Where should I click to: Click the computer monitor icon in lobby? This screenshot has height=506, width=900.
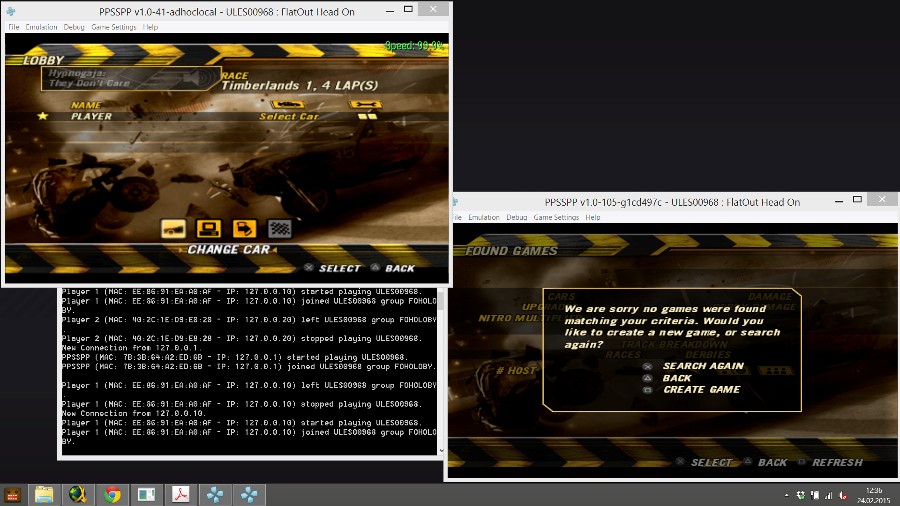[x=208, y=227]
